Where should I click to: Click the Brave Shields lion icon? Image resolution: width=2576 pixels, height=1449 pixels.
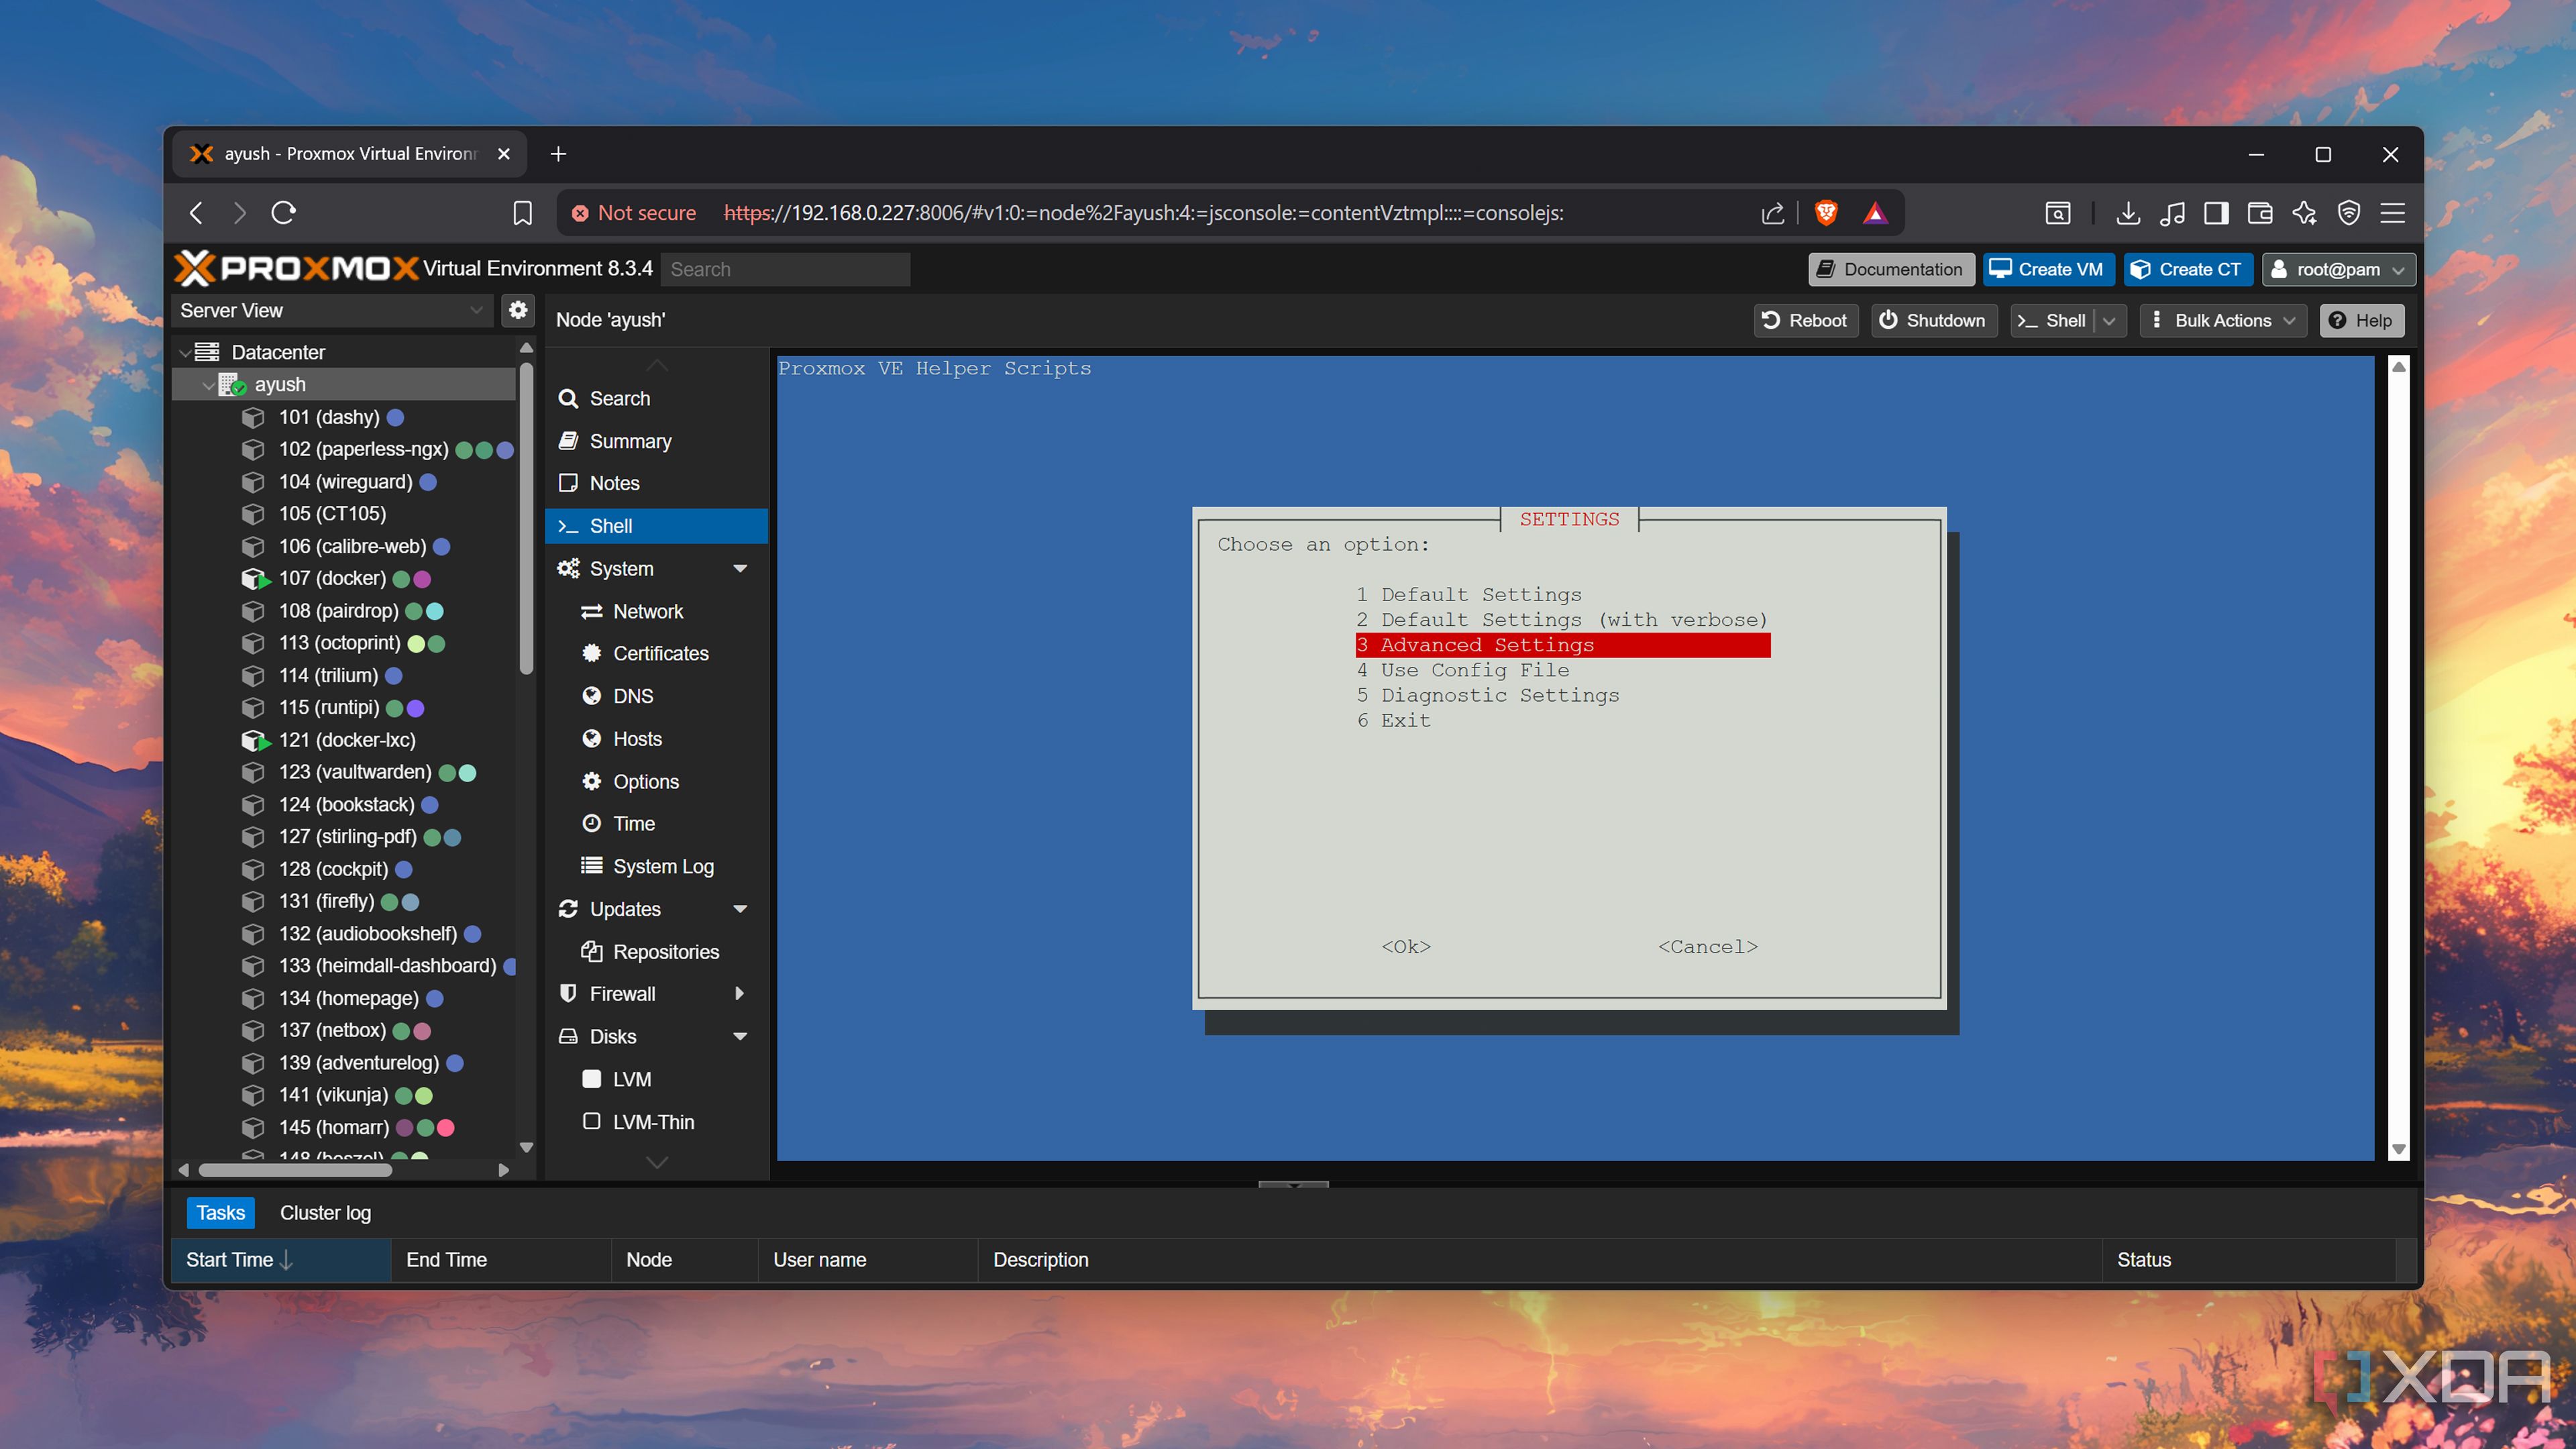pyautogui.click(x=1825, y=212)
